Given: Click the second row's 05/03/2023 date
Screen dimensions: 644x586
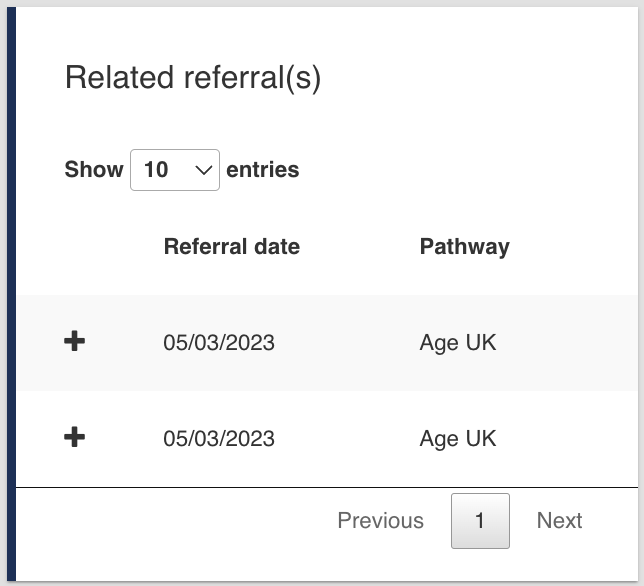Looking at the screenshot, I should [219, 439].
